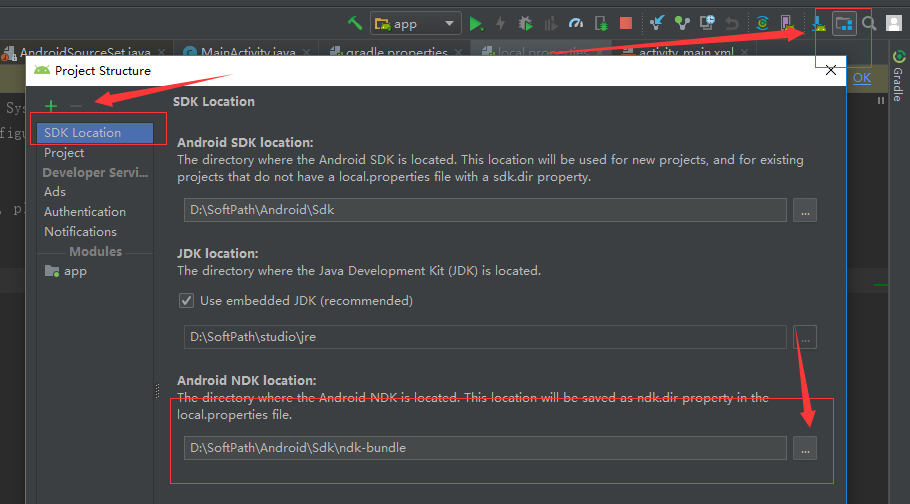Select Notifications in the sidebar
The image size is (910, 504).
pos(80,231)
